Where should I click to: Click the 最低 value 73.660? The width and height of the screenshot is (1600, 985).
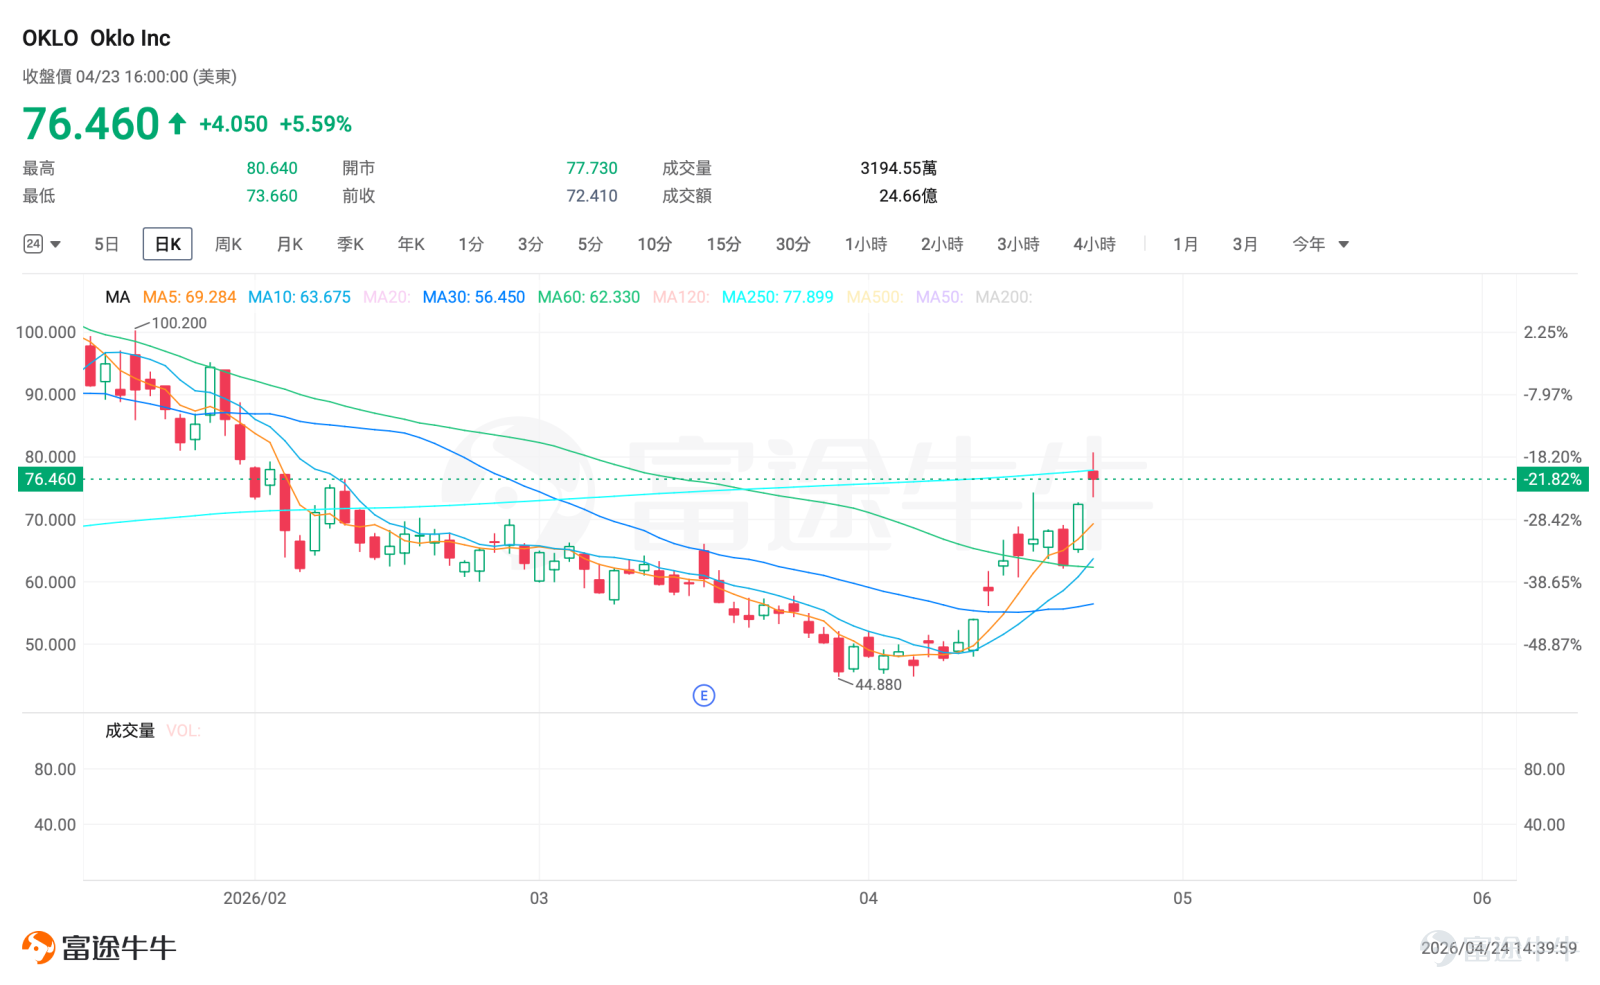point(272,196)
